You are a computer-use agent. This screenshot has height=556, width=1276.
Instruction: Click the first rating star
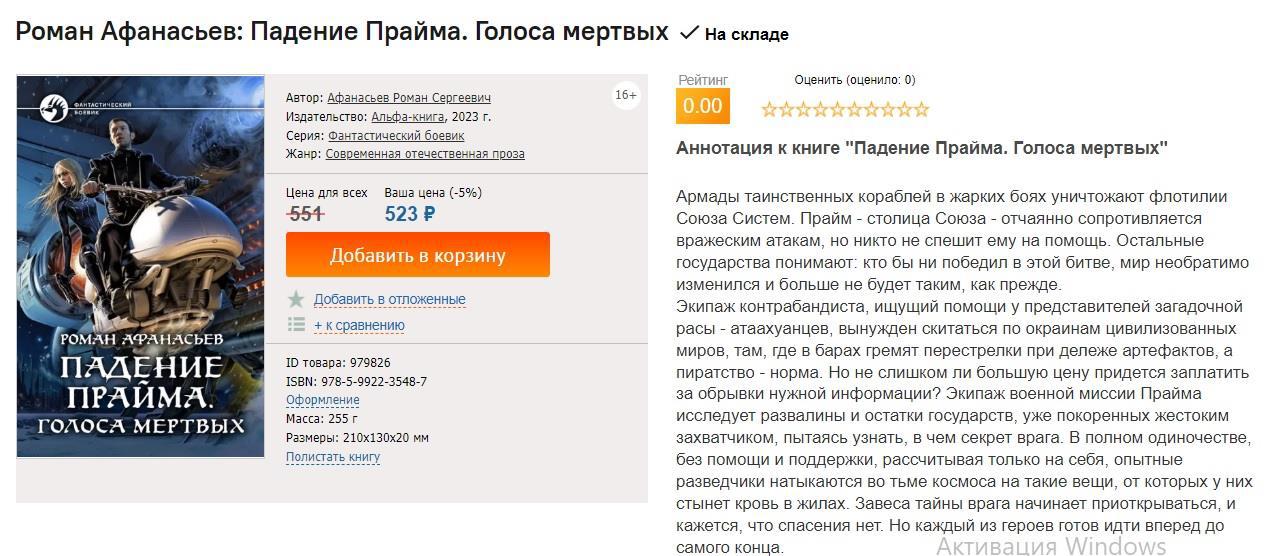coord(769,109)
